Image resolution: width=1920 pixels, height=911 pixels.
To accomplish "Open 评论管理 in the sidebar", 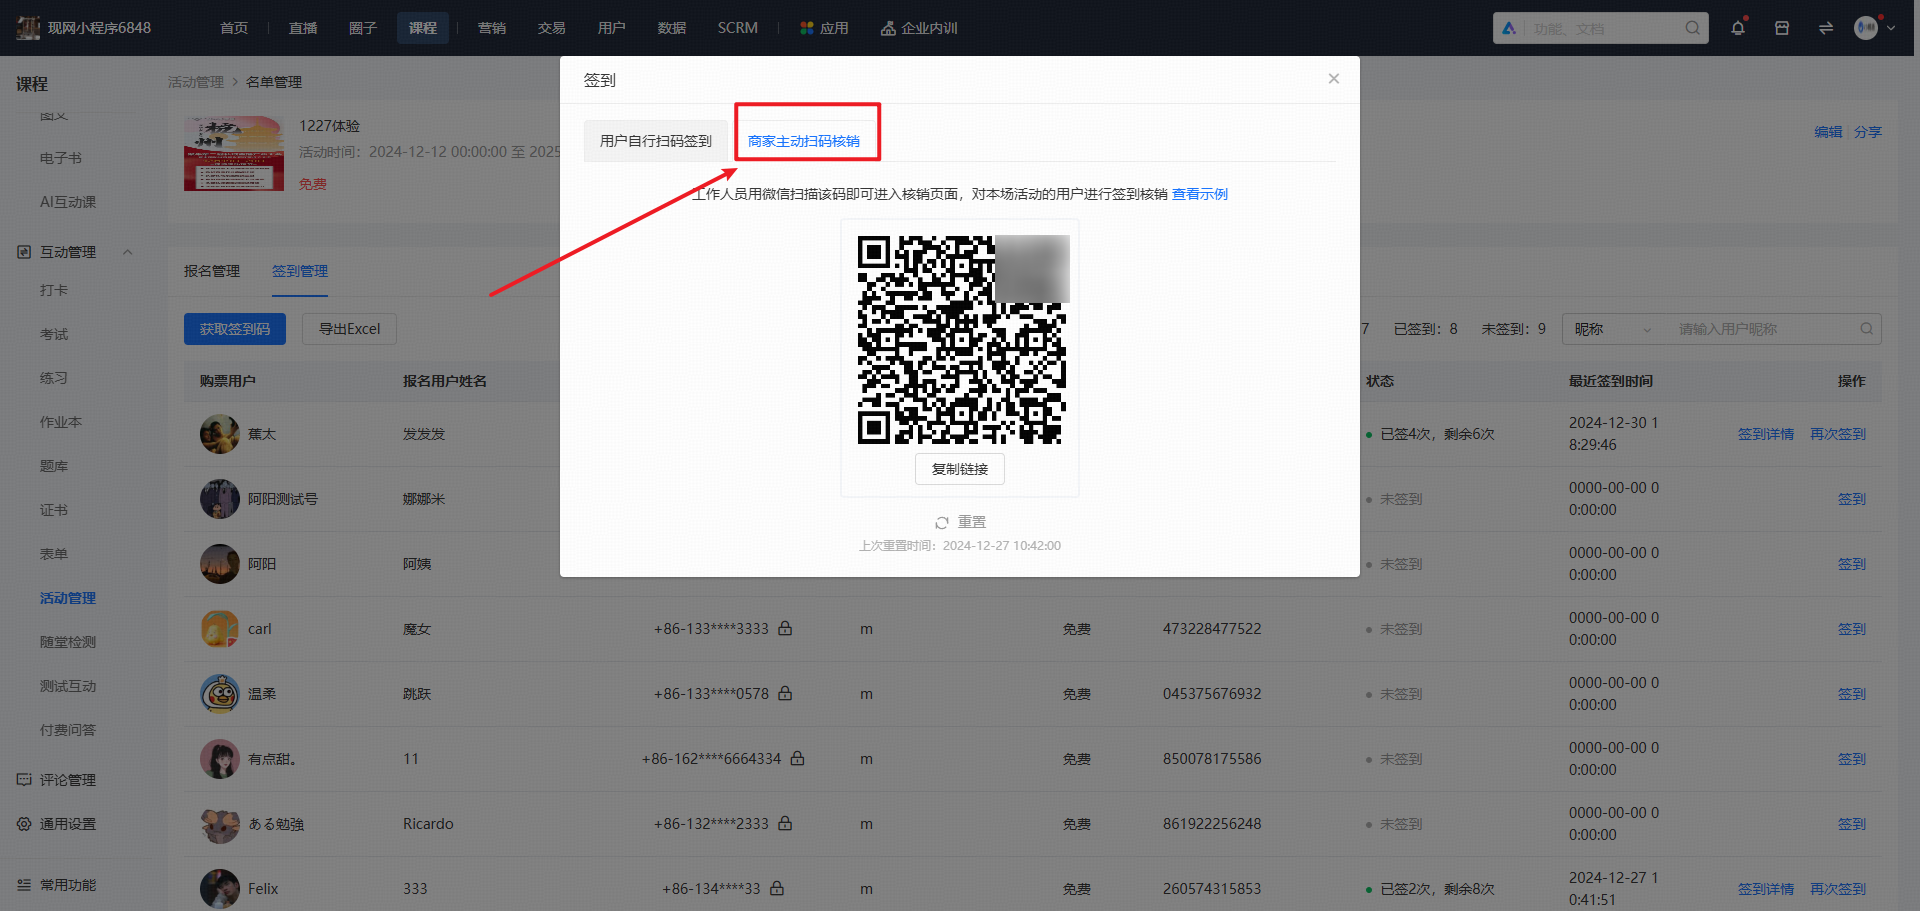I will tap(68, 780).
